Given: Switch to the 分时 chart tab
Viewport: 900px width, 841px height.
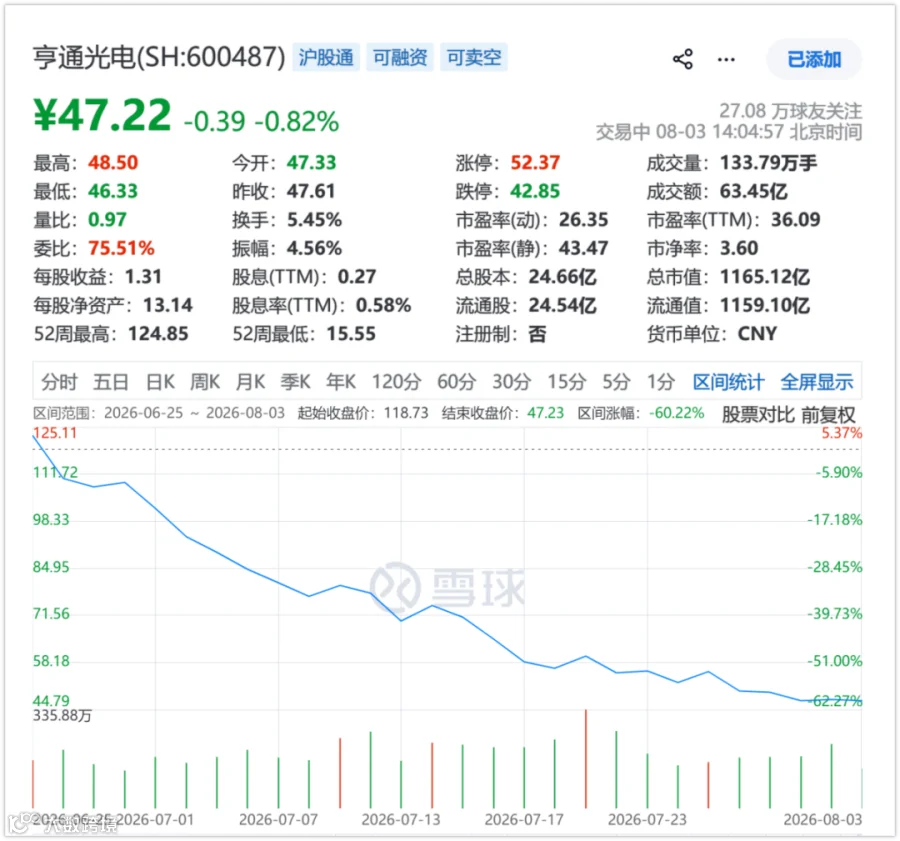Looking at the screenshot, I should click(x=59, y=382).
